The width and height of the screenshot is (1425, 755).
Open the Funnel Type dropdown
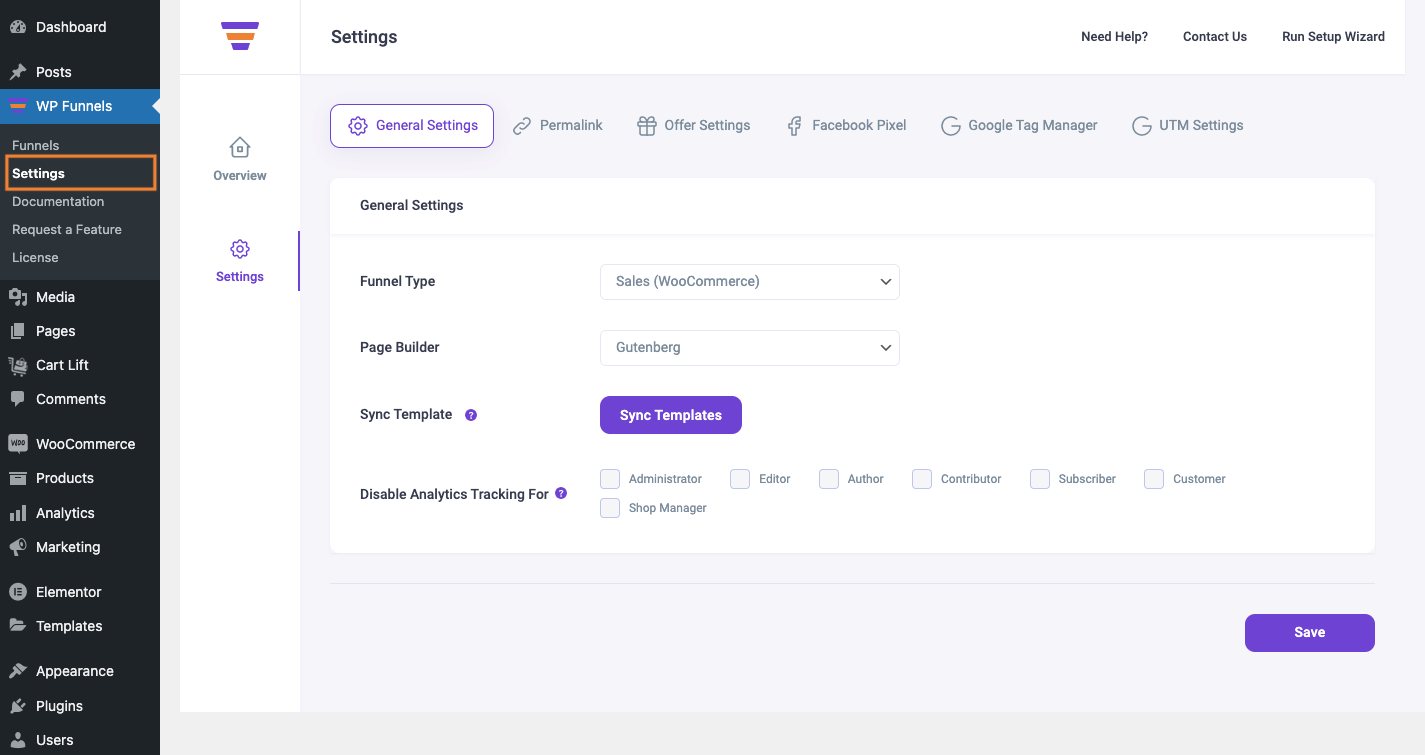(x=750, y=282)
